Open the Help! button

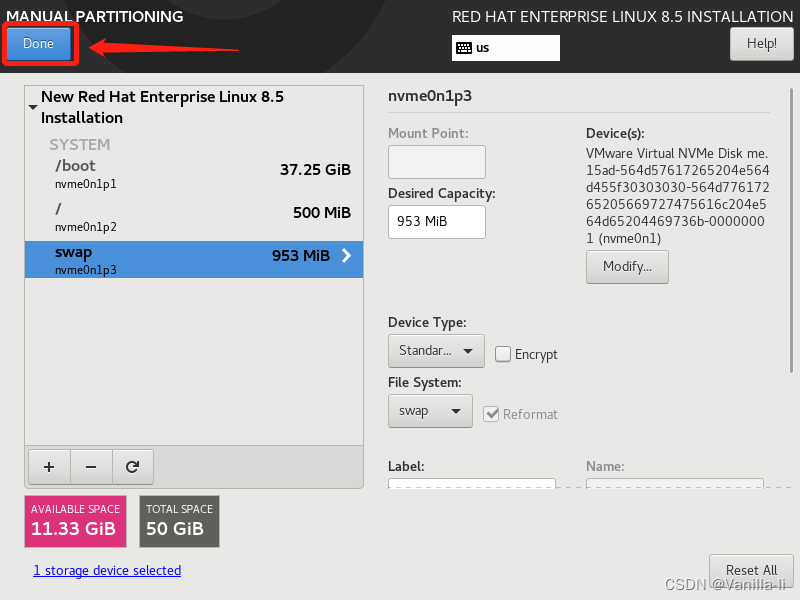pyautogui.click(x=762, y=43)
